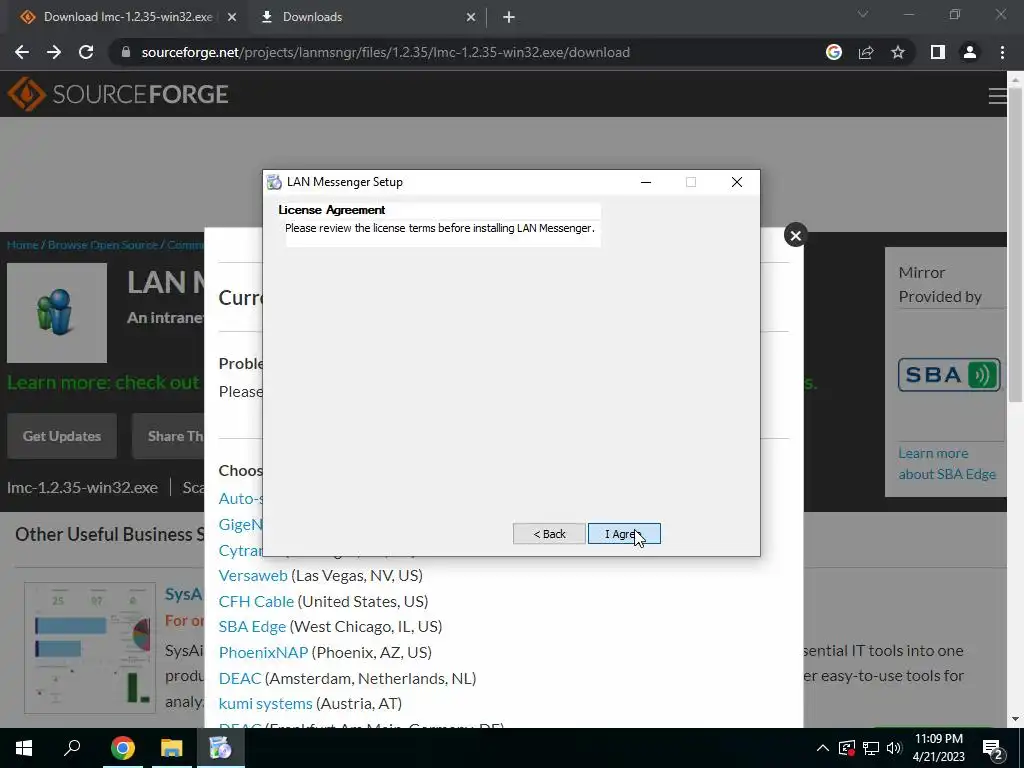Open the Chrome three-dot menu
Viewport: 1024px width, 768px height.
1002,52
